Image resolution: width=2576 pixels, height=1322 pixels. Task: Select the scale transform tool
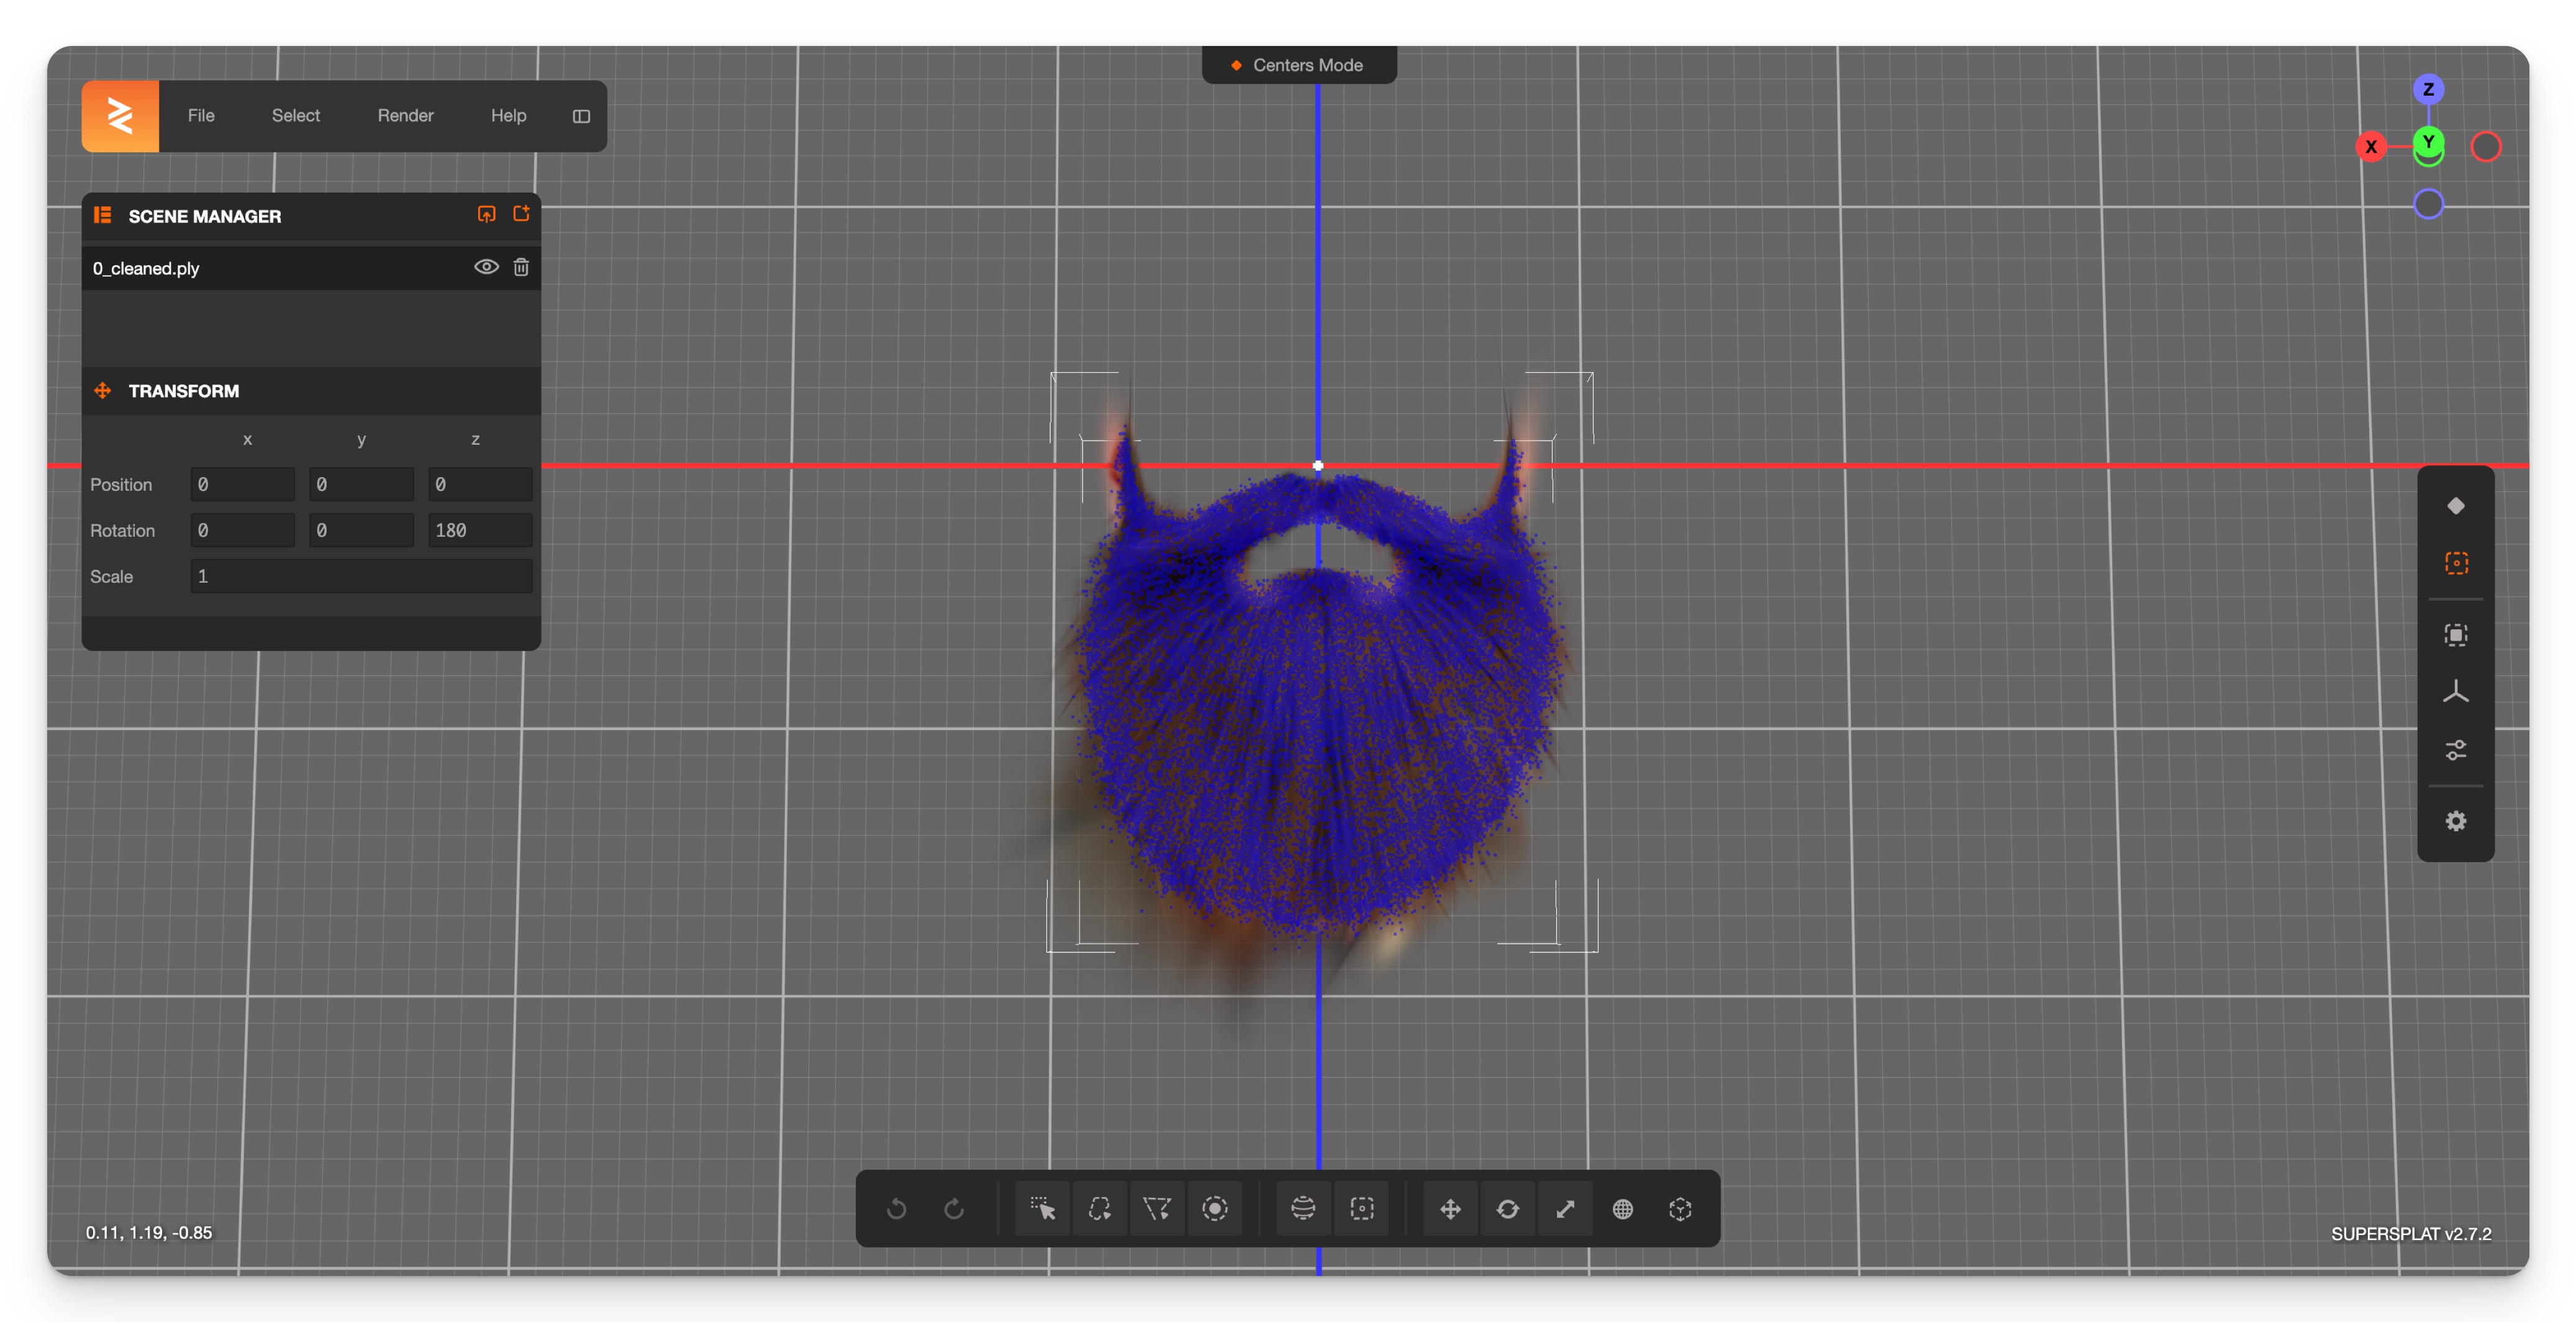coord(1565,1209)
